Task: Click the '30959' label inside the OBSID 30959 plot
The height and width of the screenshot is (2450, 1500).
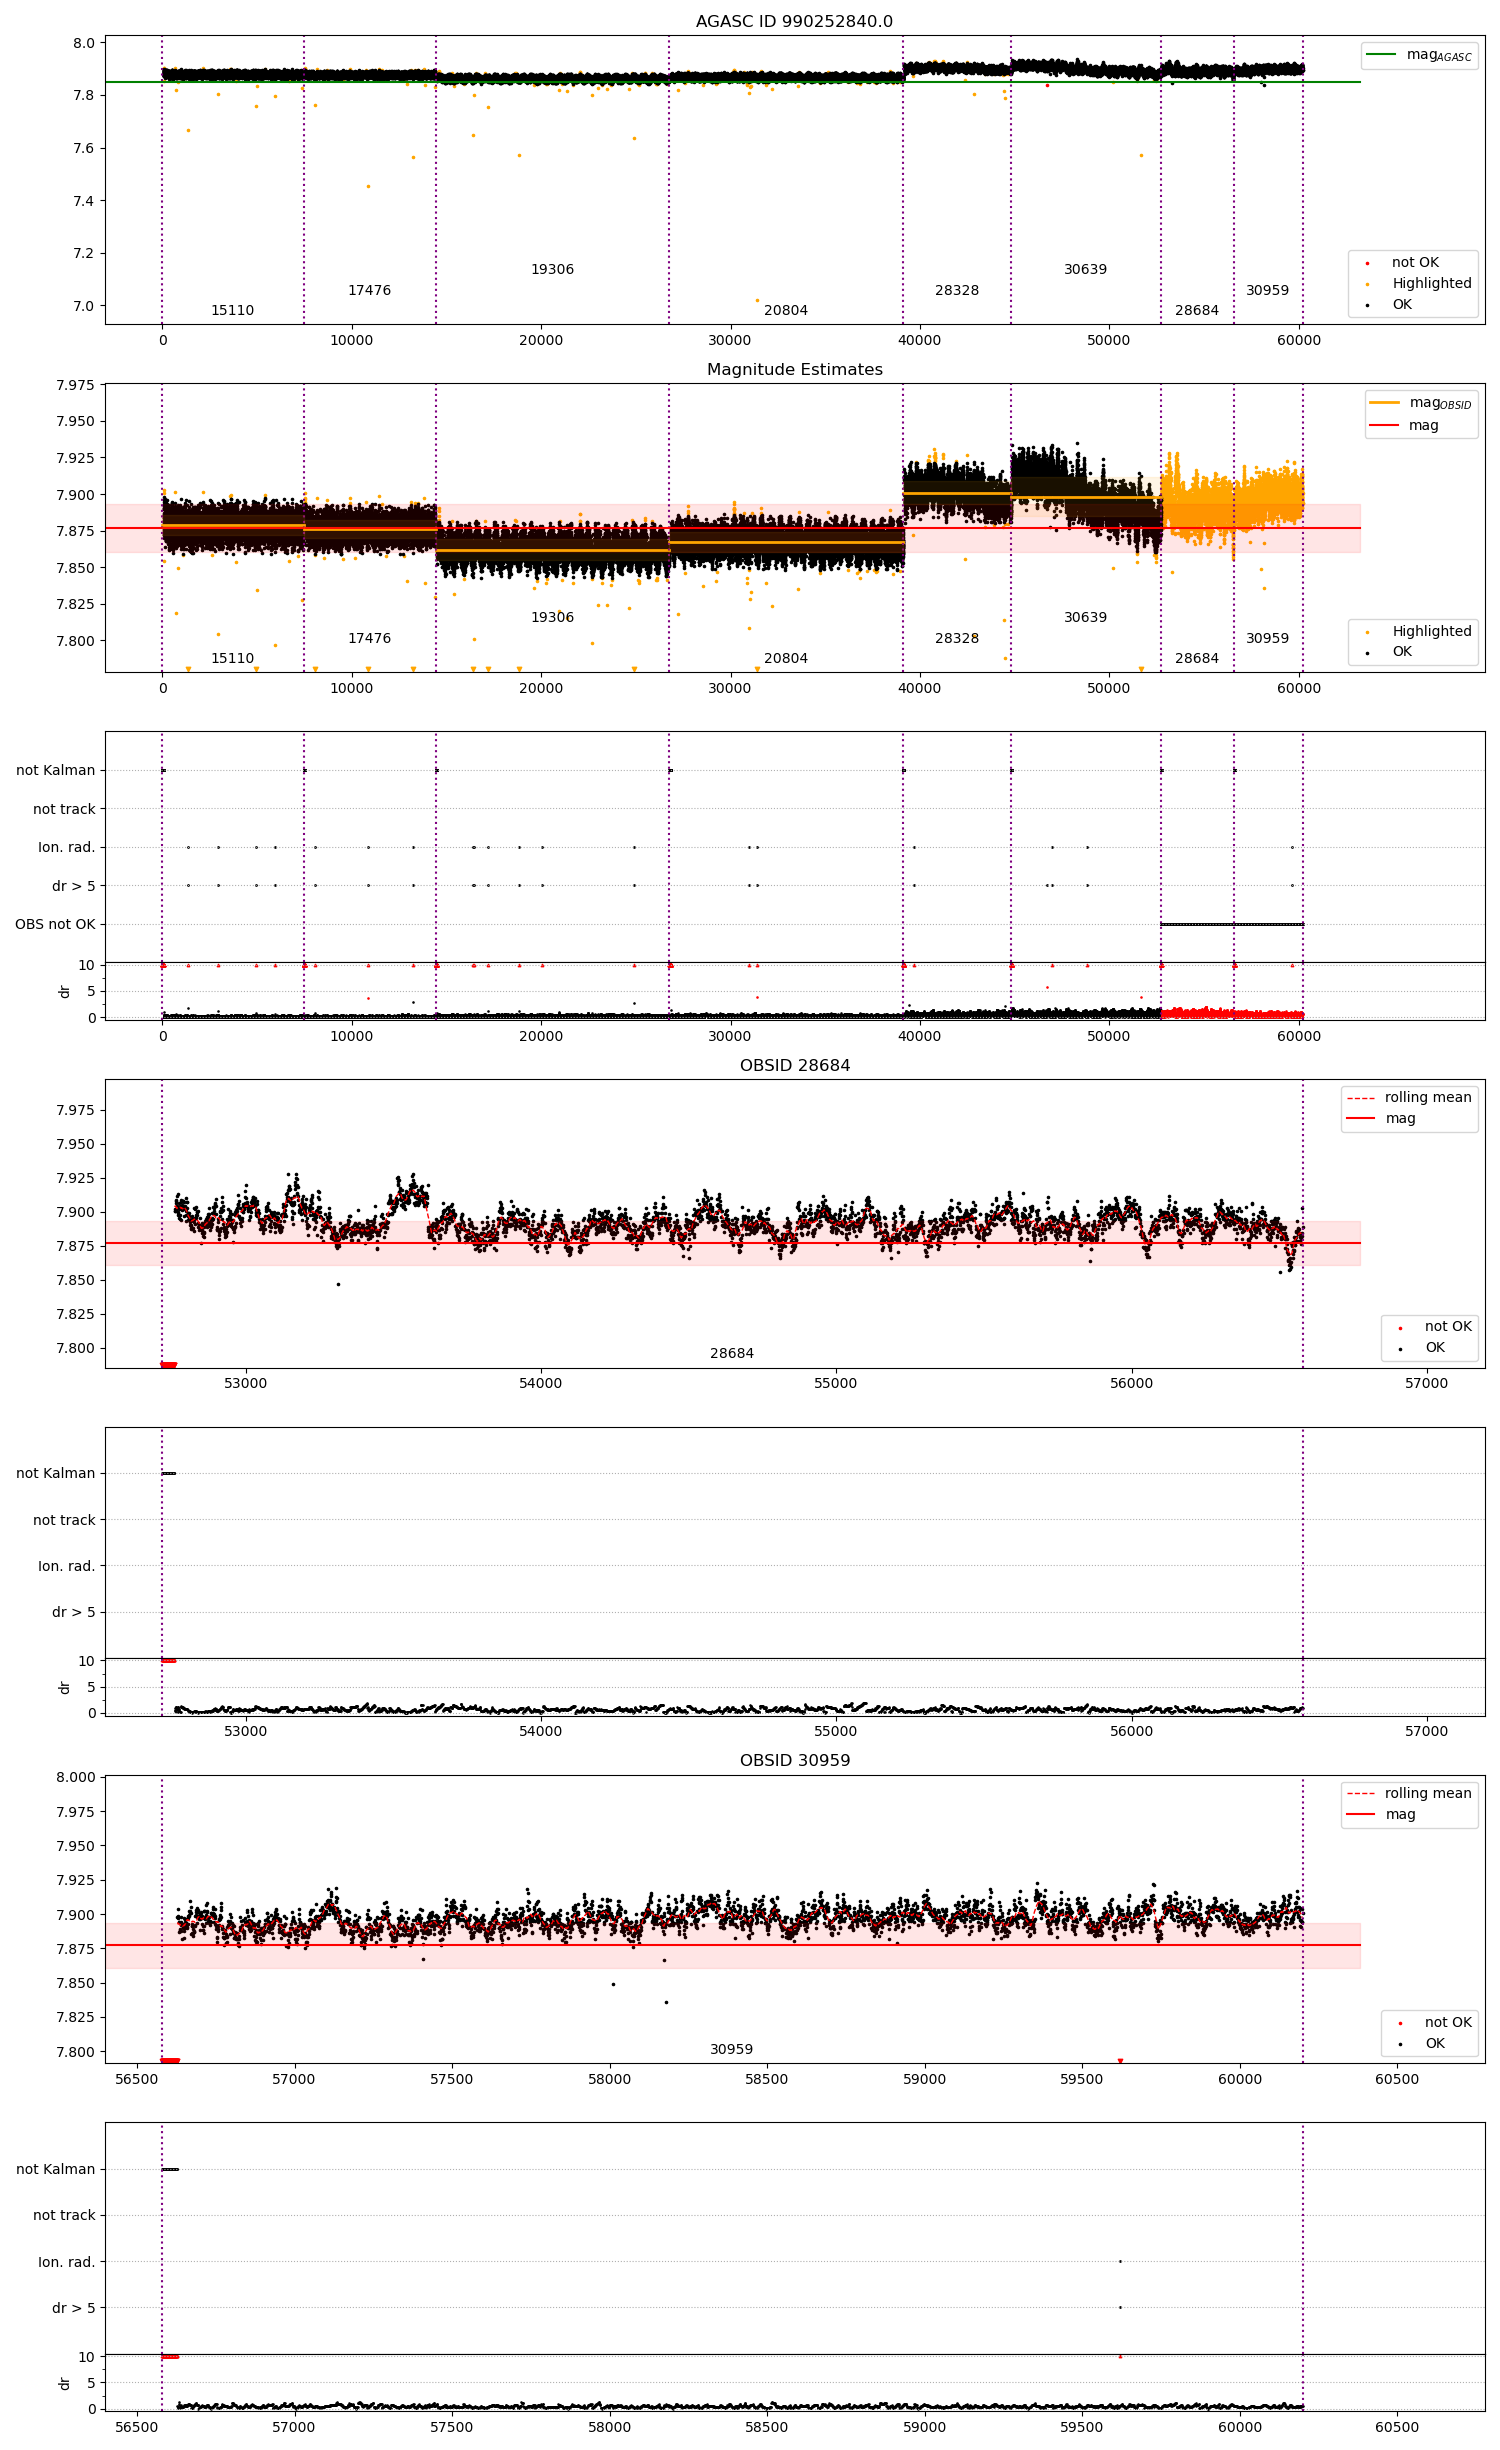Action: pos(732,2049)
